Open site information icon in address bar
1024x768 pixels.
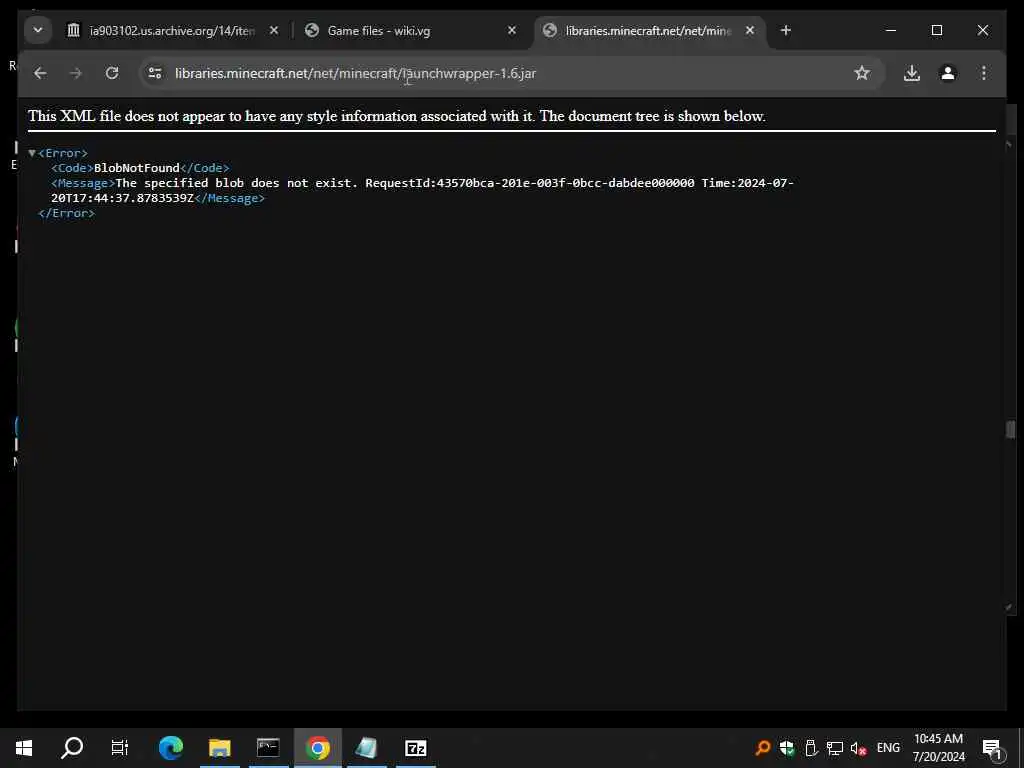(x=155, y=73)
